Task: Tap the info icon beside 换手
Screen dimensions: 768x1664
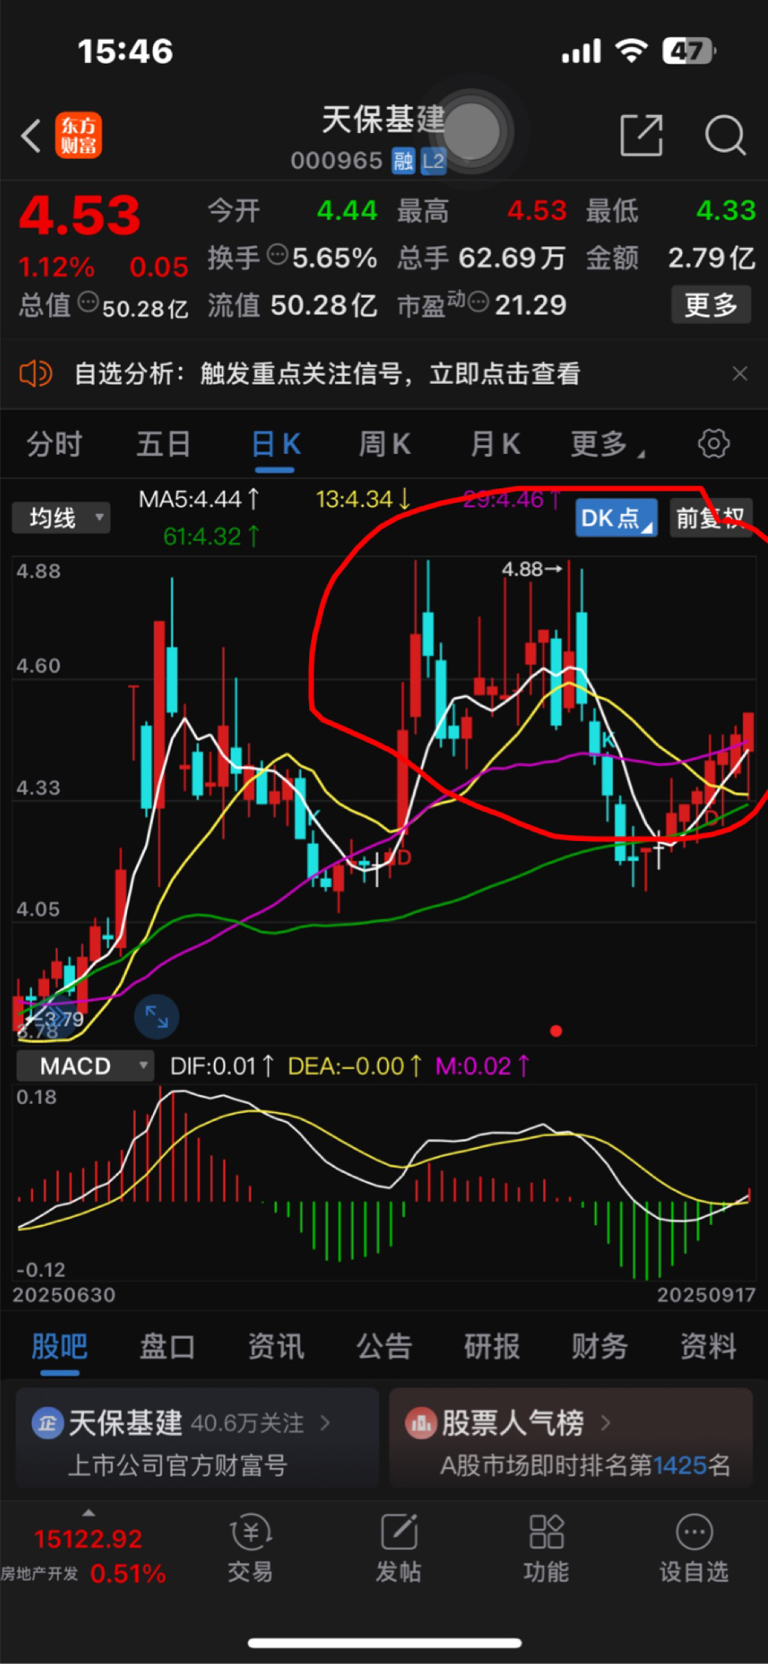Action: 277,255
